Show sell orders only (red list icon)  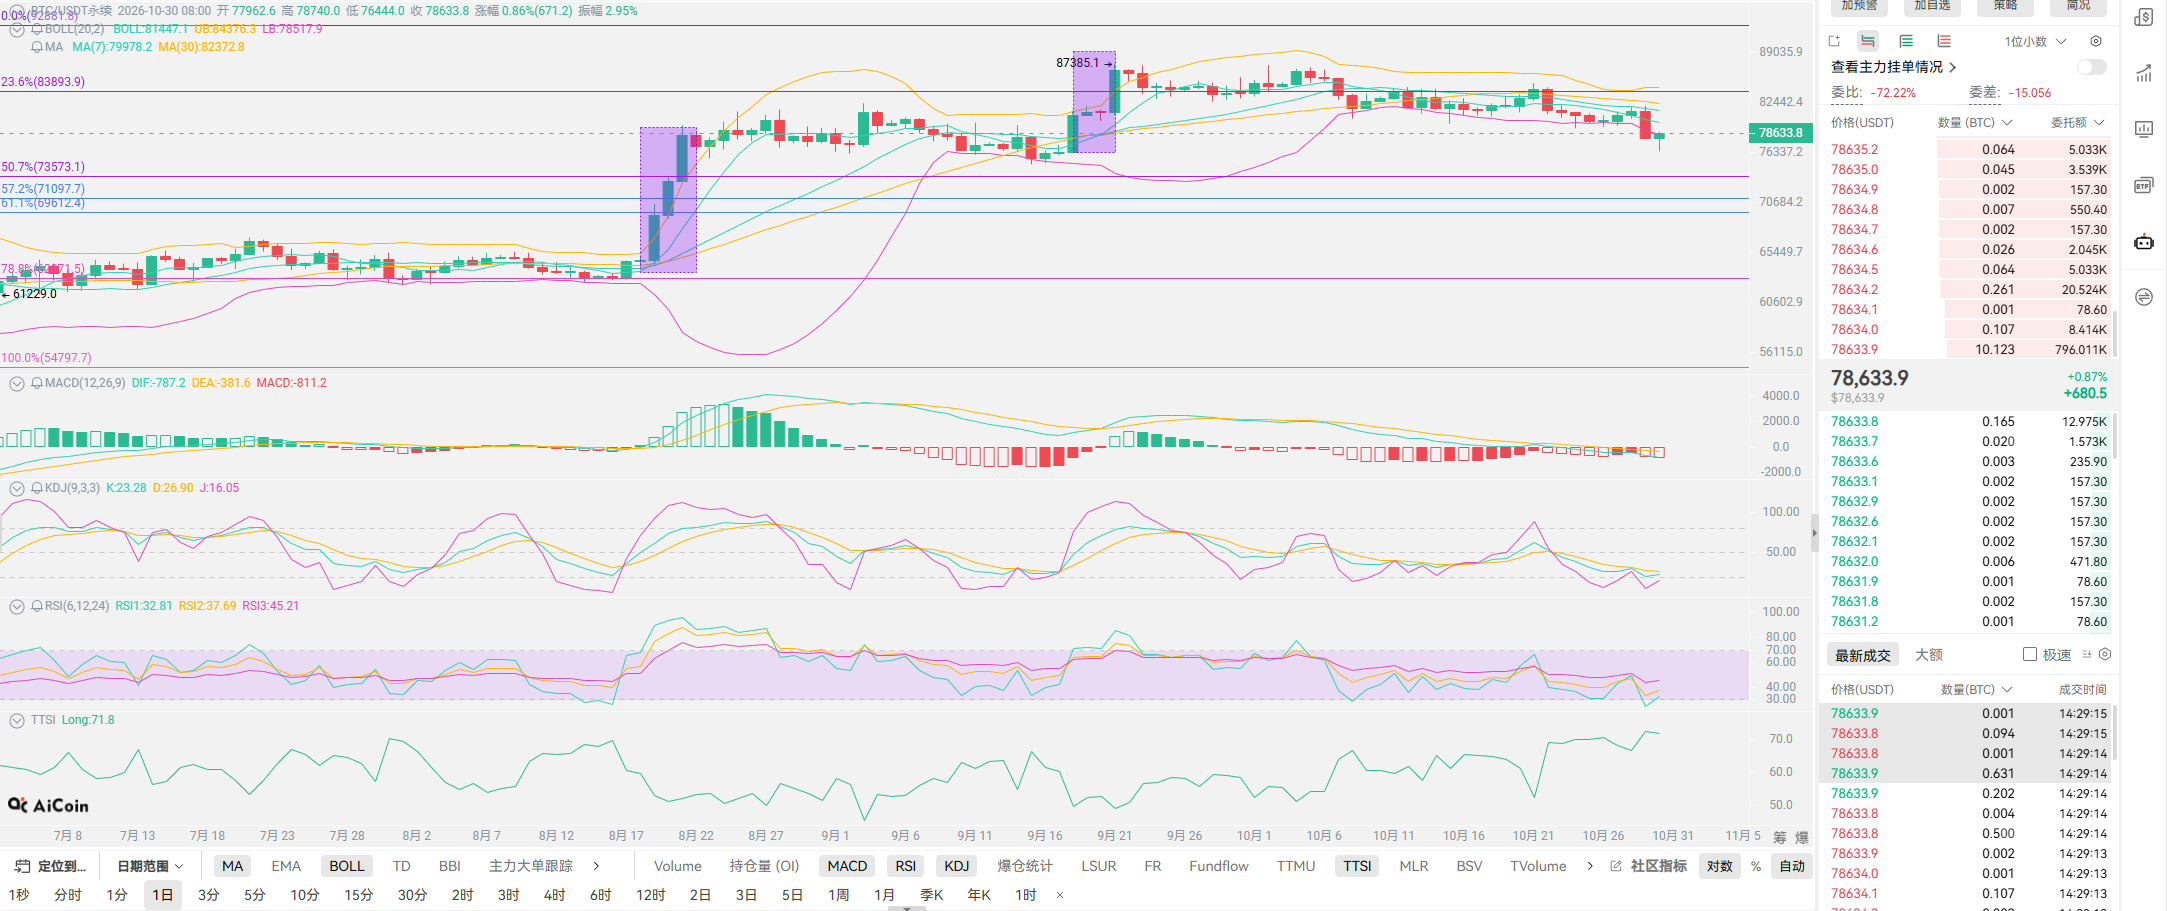pos(1944,41)
